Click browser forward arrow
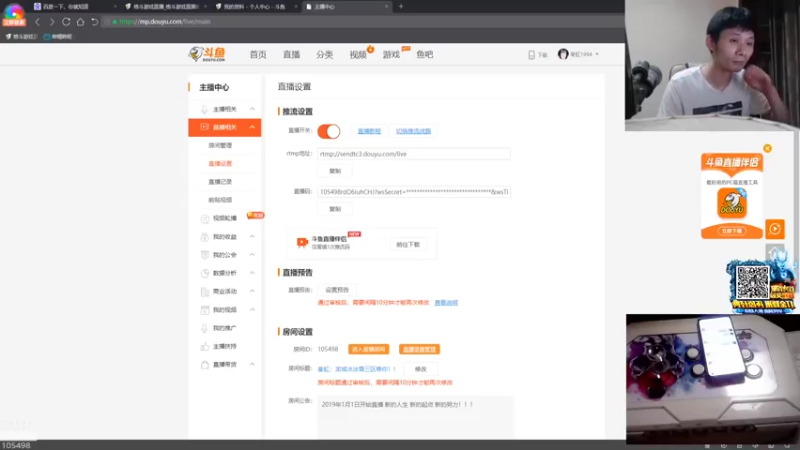 (x=52, y=22)
